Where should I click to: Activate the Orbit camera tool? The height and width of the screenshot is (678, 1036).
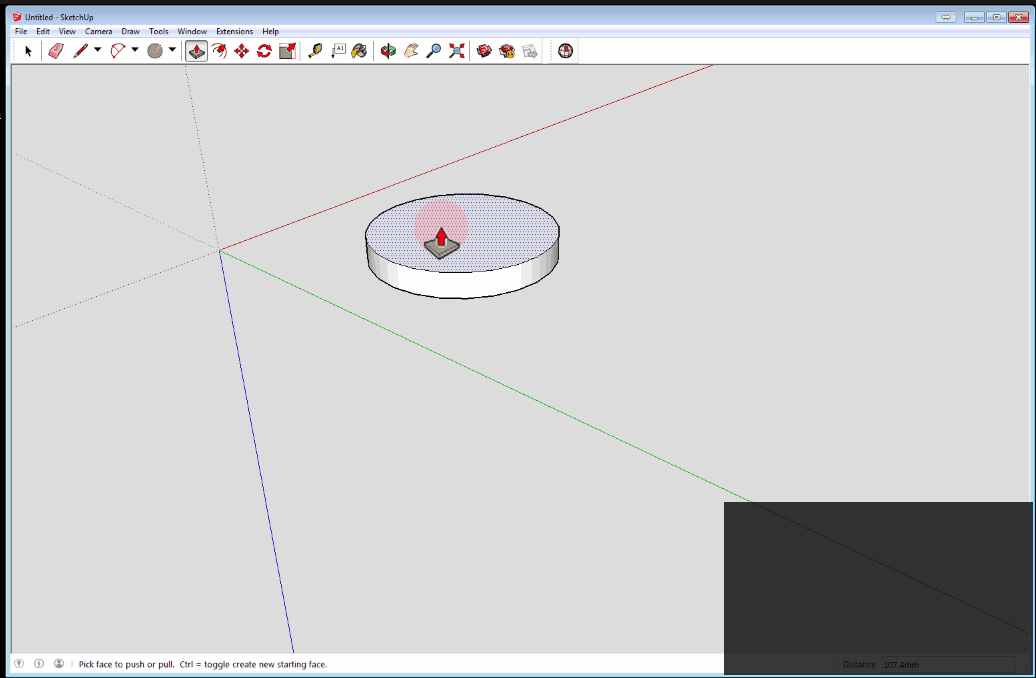(388, 51)
